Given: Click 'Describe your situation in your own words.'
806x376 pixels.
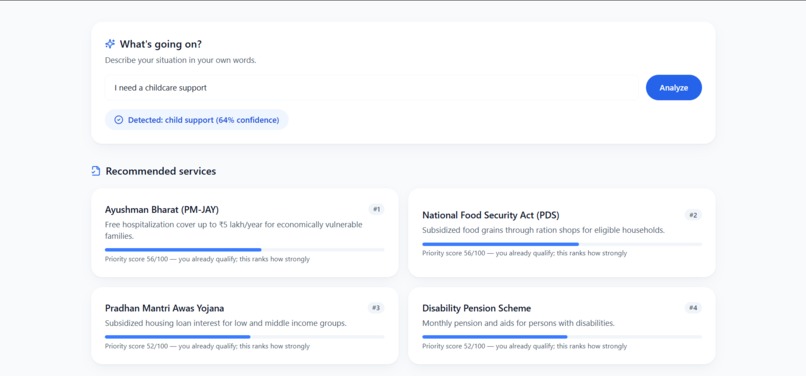Looking at the screenshot, I should point(180,60).
